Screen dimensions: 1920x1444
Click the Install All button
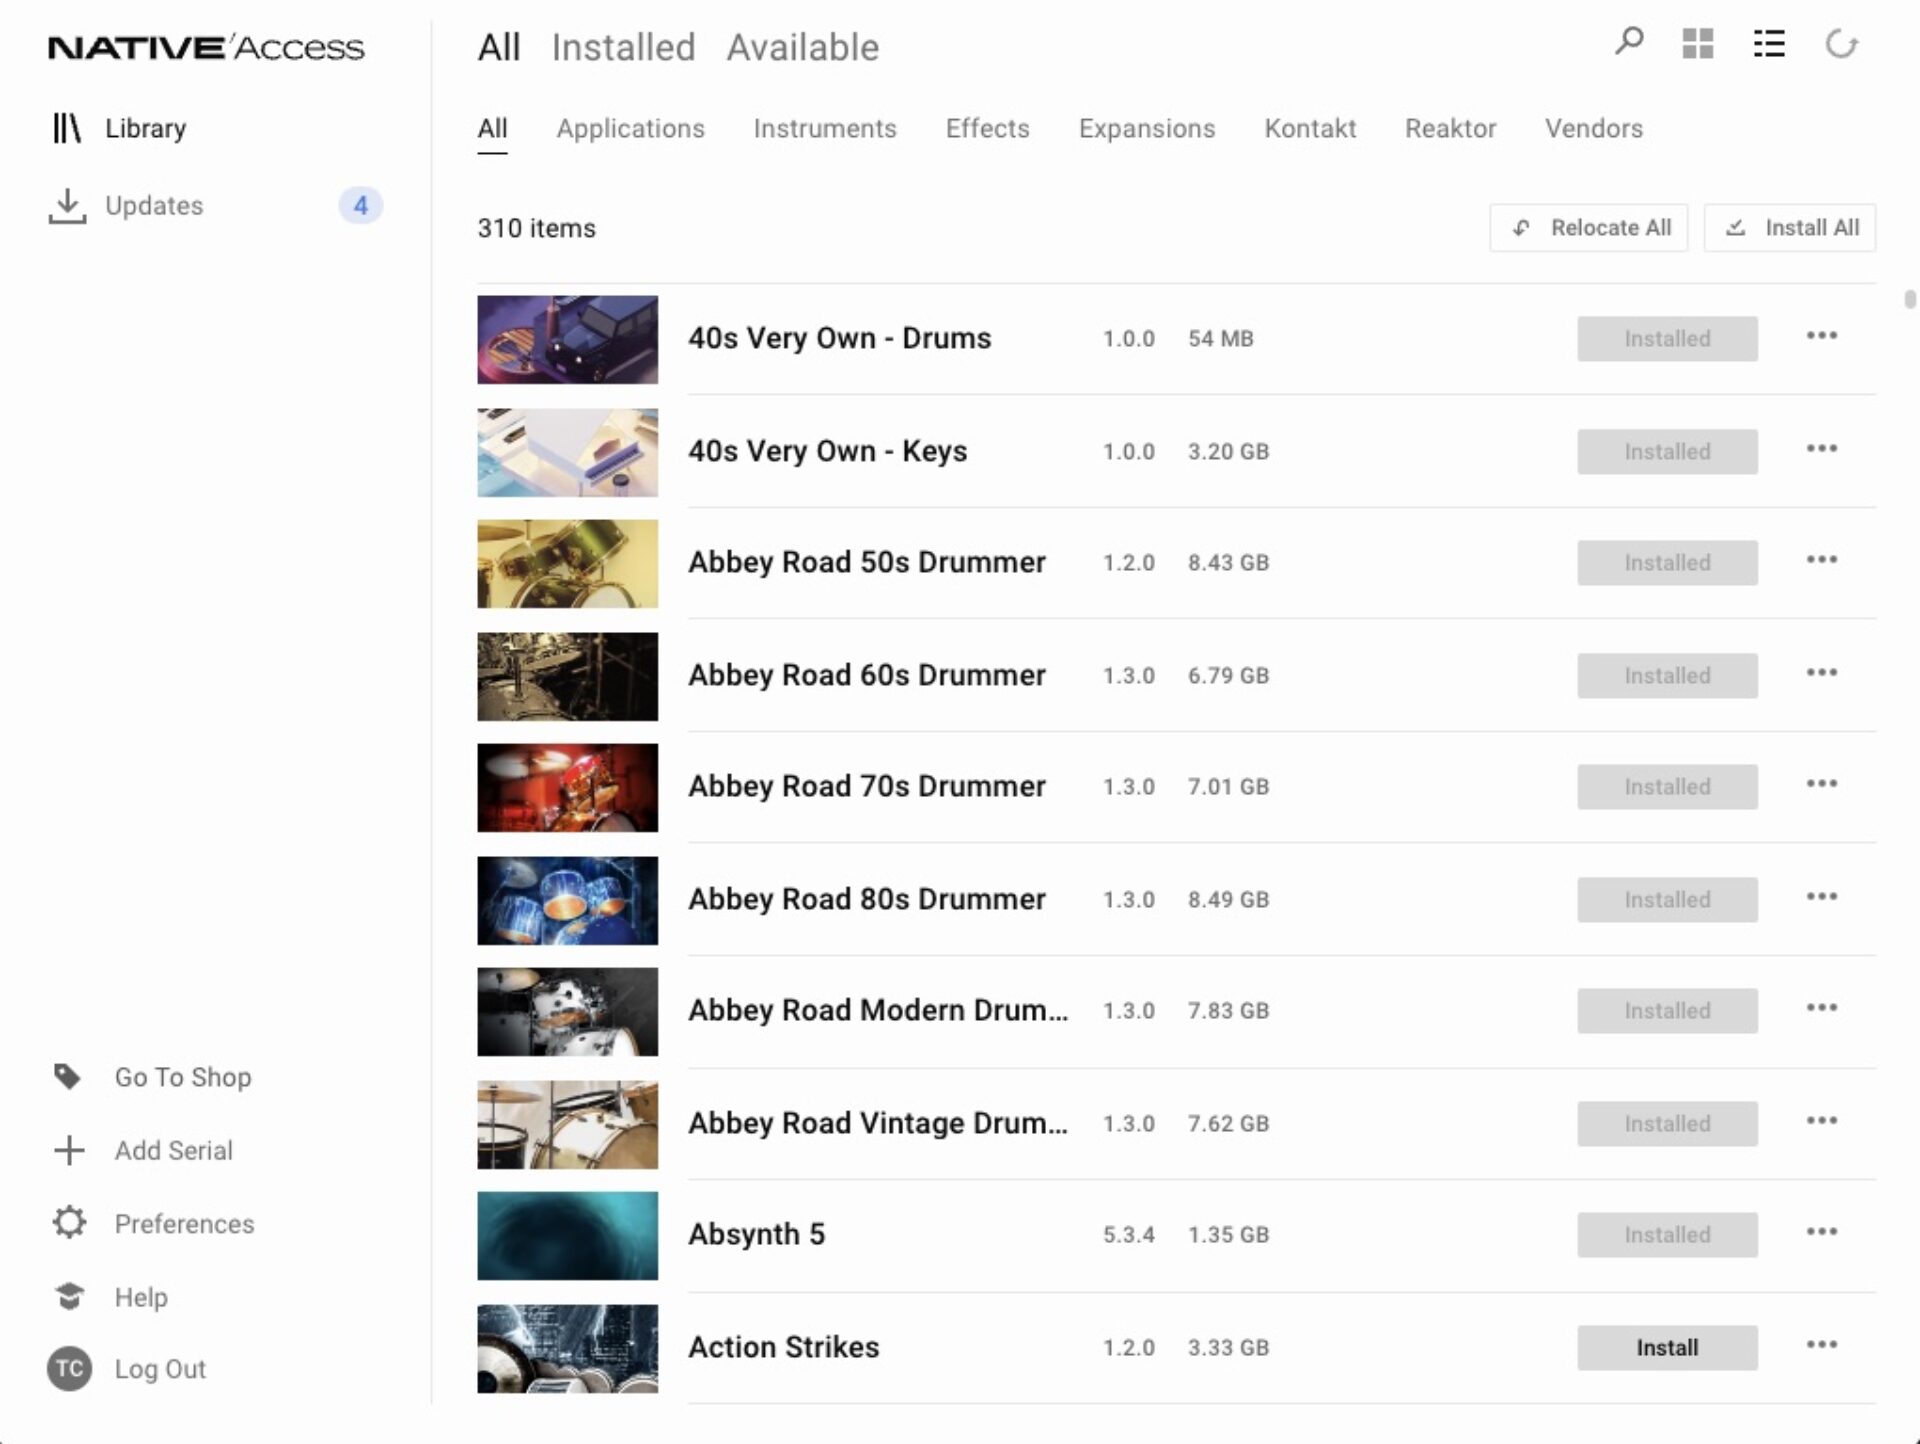point(1789,228)
